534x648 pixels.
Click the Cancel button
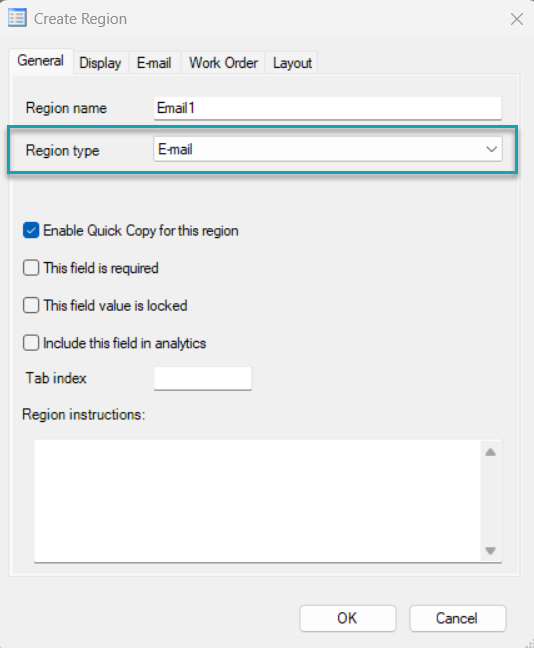click(458, 618)
